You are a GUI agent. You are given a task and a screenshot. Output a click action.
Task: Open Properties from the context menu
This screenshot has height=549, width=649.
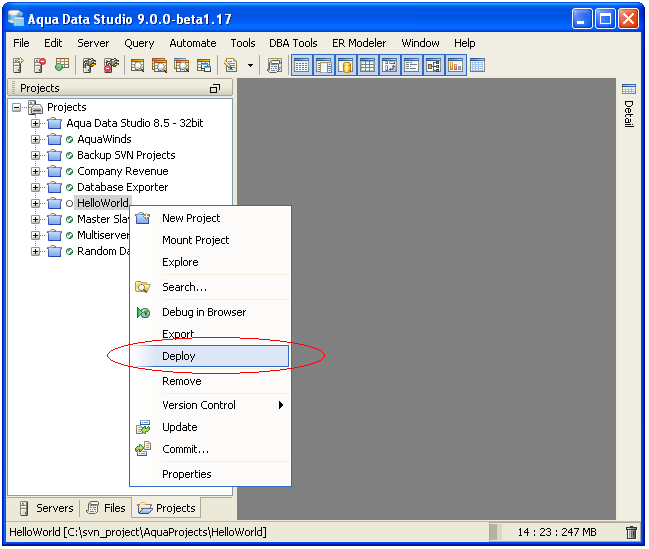[210, 474]
